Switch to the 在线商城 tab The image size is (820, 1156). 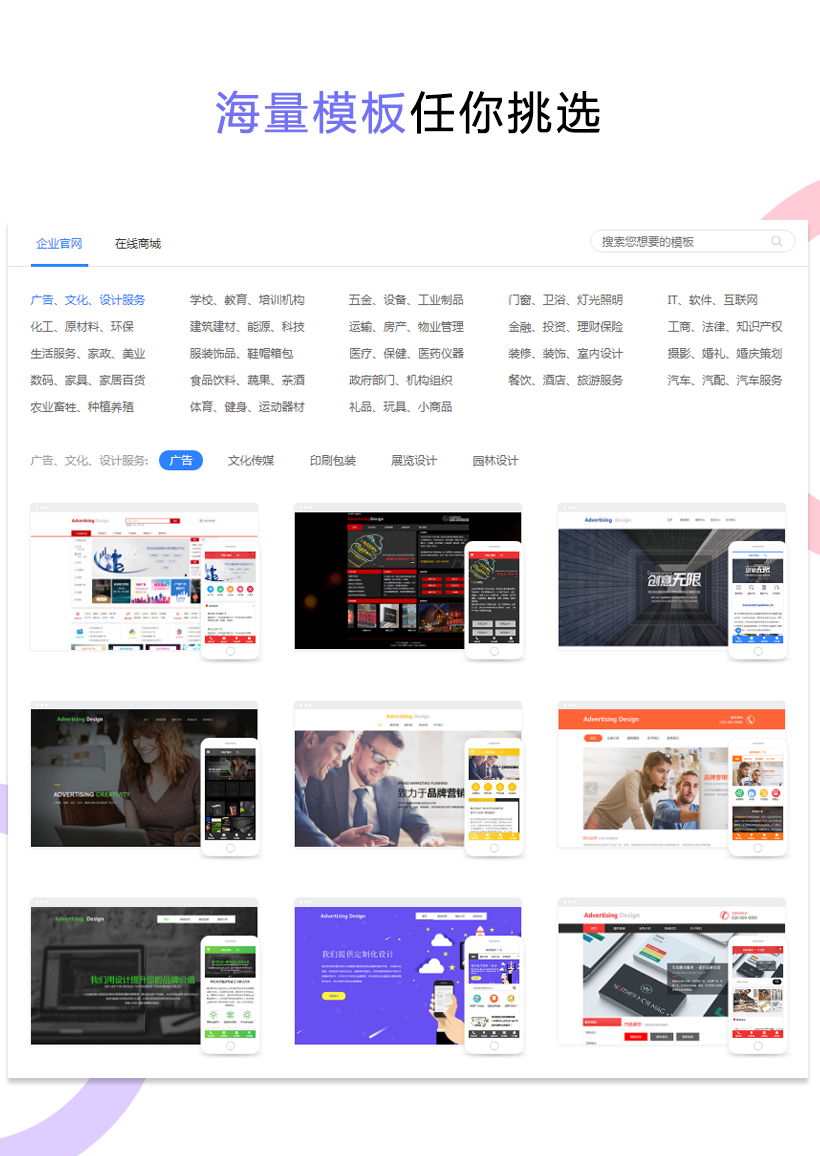(137, 244)
